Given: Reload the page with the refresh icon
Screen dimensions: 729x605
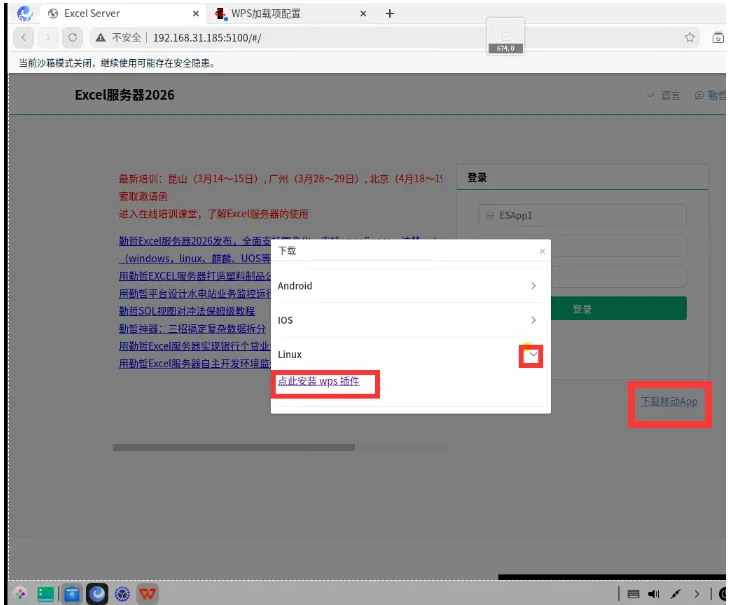Looking at the screenshot, I should tap(73, 37).
